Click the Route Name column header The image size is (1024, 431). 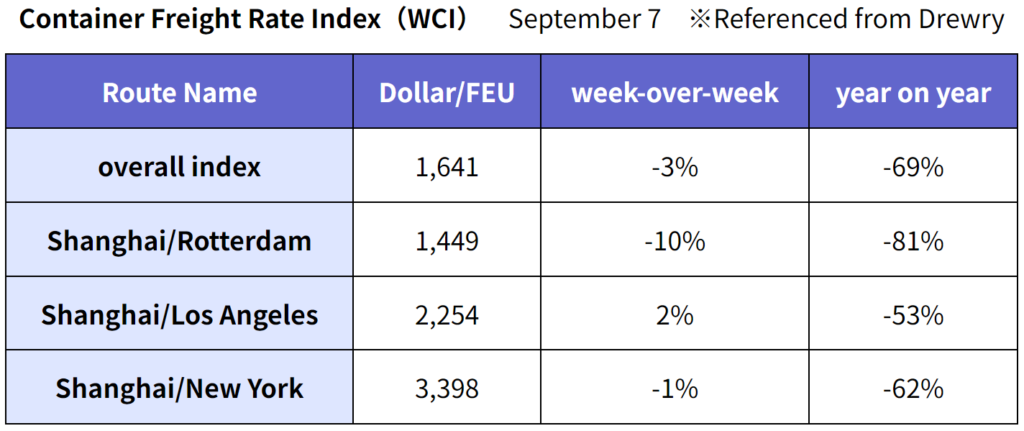[180, 92]
